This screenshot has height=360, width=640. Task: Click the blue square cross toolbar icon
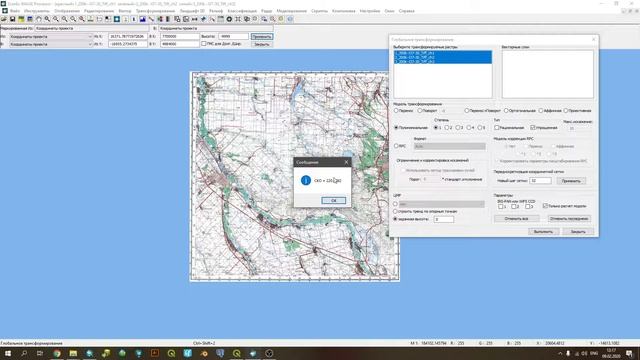coord(117,19)
